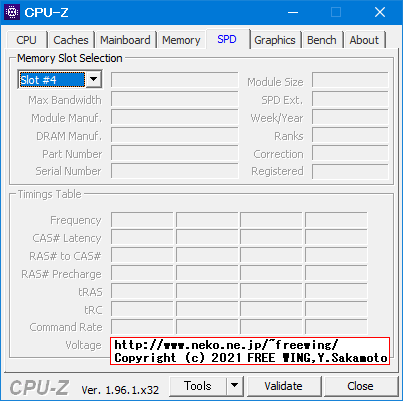Open the About tab

pos(364,40)
